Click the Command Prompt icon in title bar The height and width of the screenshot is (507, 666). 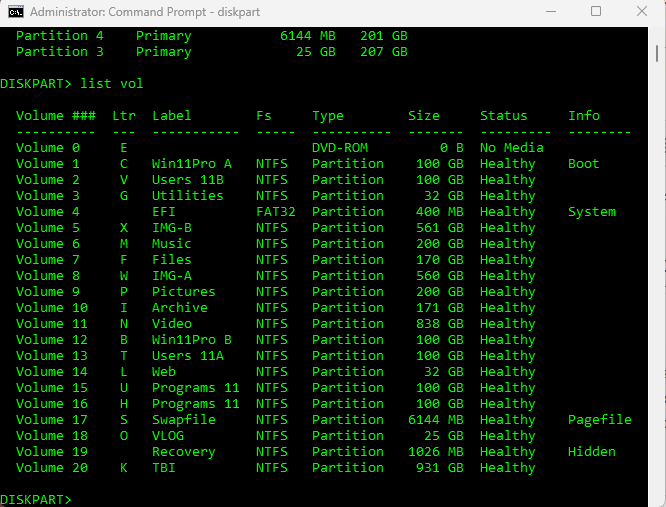[15, 12]
